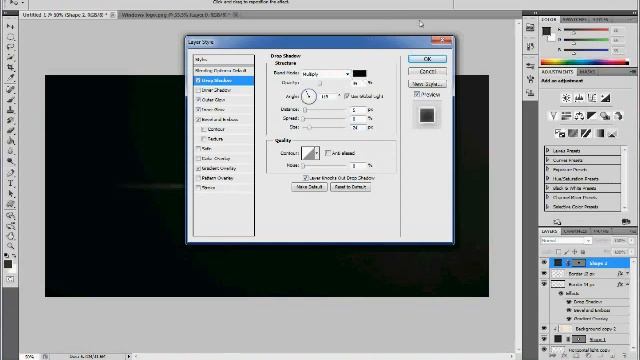
Task: Add a Photo Filter adjustment
Action: coord(605,116)
